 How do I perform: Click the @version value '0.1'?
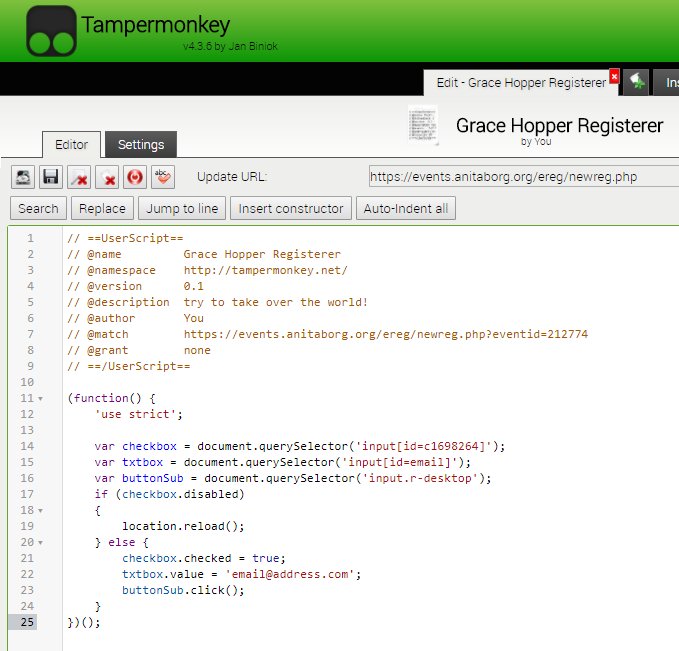(193, 286)
